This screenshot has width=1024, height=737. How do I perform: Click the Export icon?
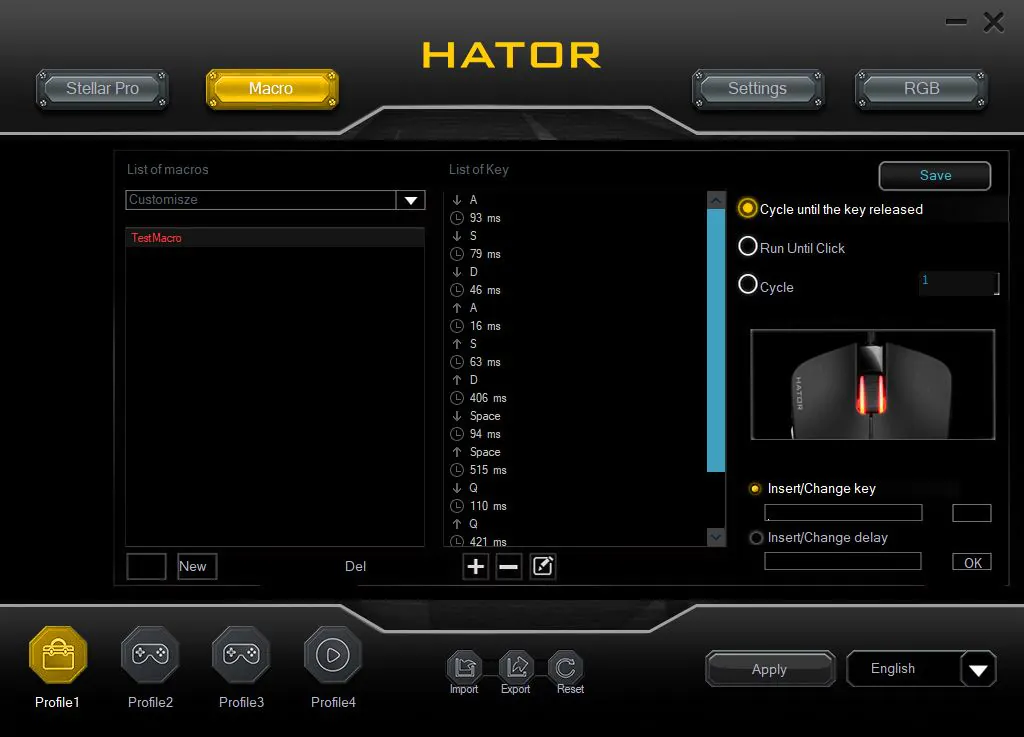(x=516, y=667)
